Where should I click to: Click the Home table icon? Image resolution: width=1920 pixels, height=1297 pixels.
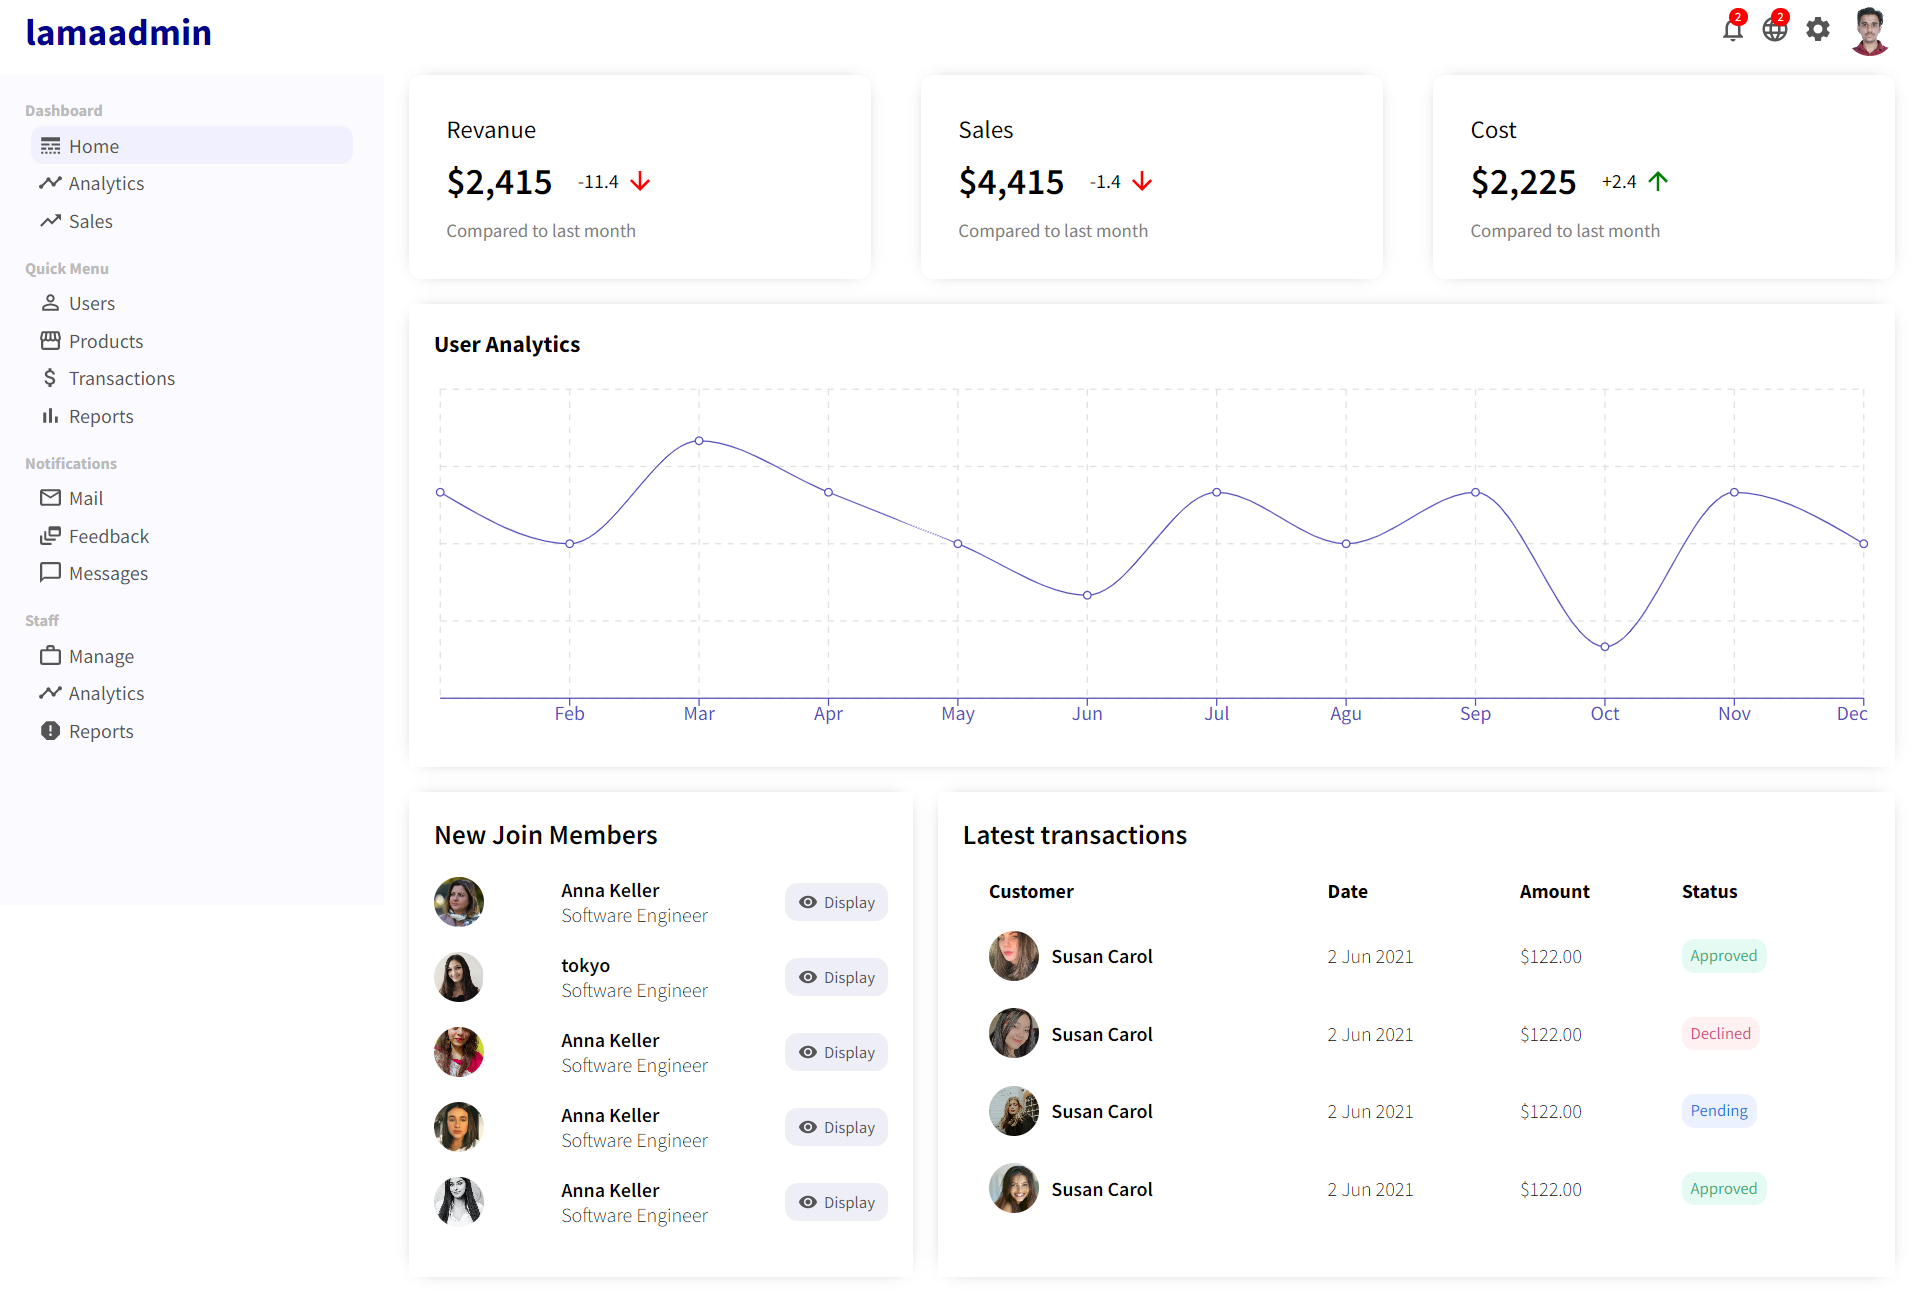coord(50,146)
